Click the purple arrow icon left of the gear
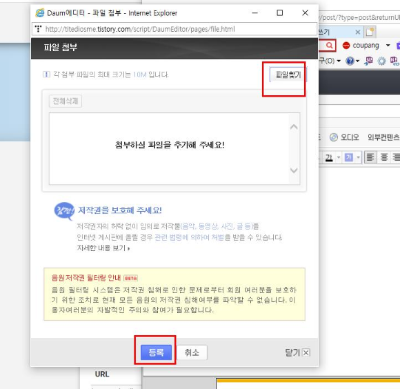 [369, 61]
